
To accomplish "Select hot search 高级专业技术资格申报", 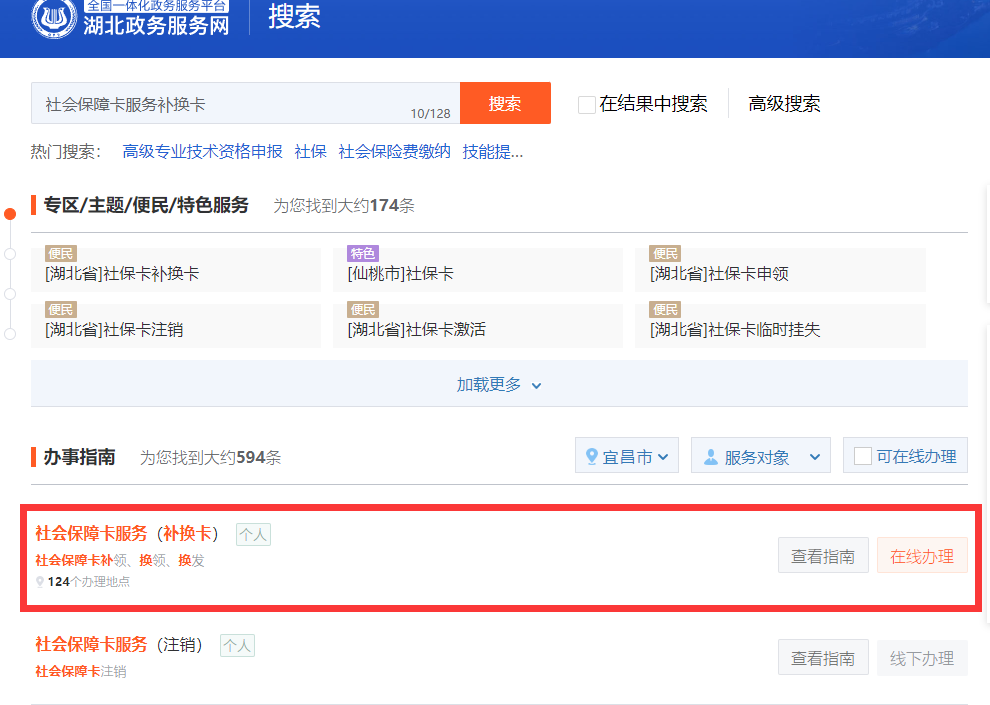I will click(x=202, y=152).
